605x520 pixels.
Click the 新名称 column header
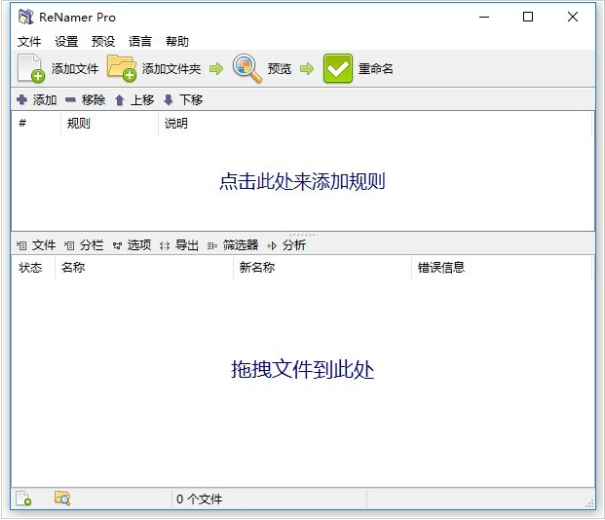[257, 267]
